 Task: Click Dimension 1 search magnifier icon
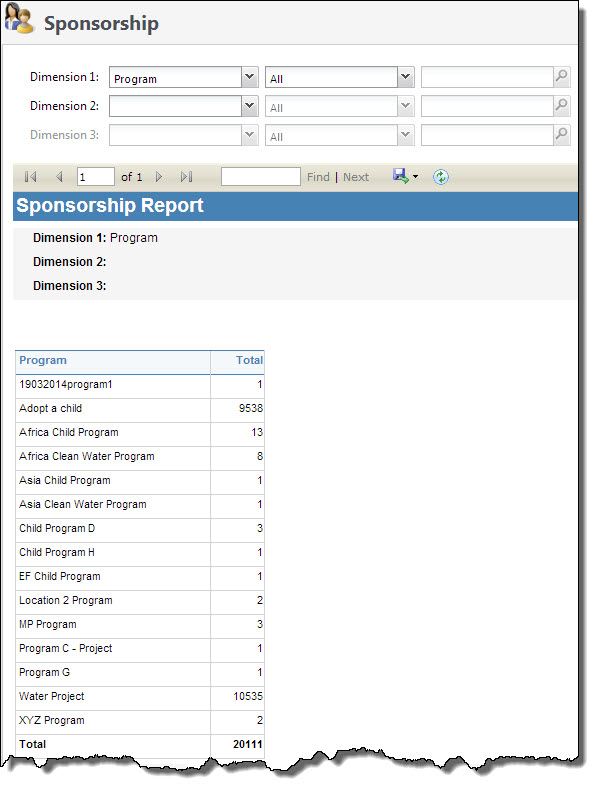pos(562,76)
